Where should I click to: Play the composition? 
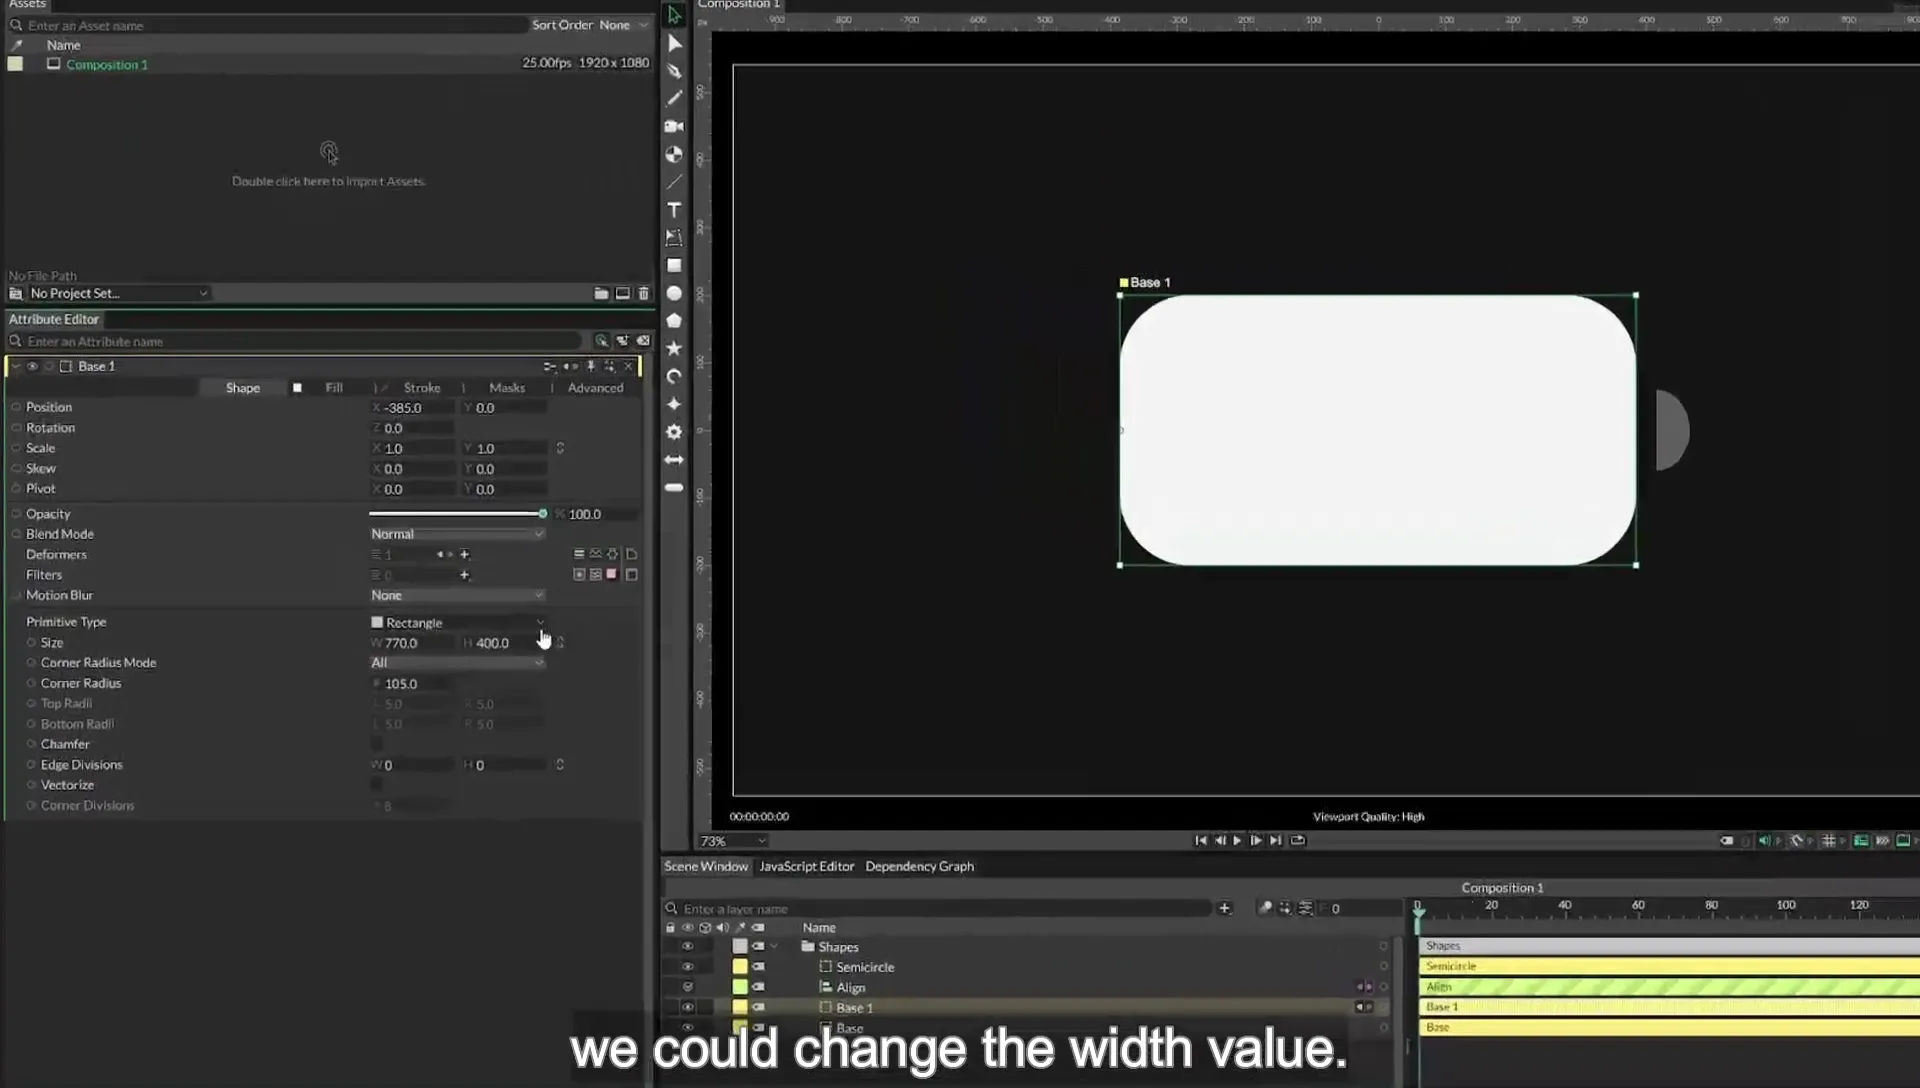coord(1237,841)
